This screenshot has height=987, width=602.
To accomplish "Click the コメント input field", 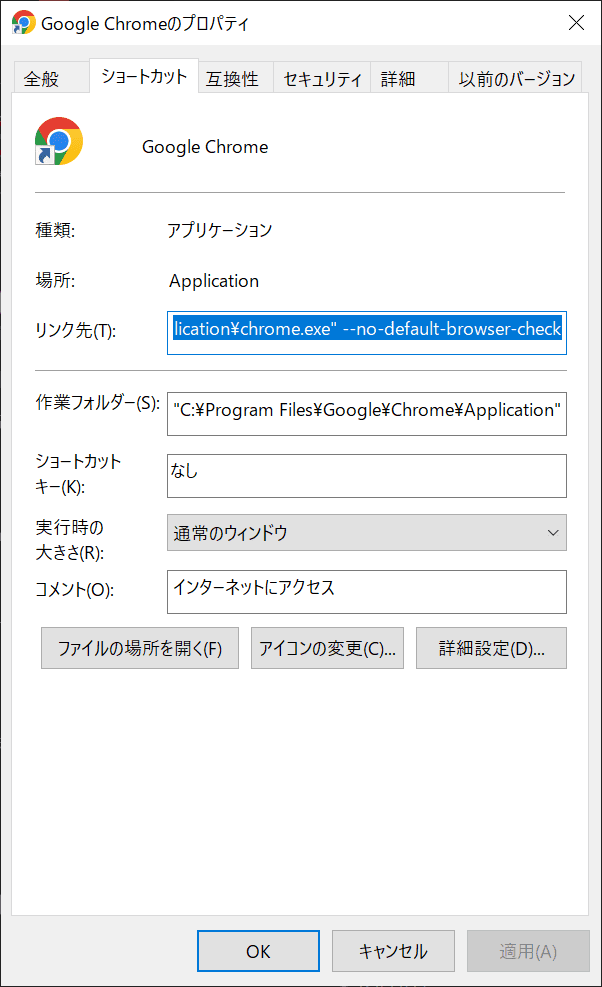I will pos(366,592).
